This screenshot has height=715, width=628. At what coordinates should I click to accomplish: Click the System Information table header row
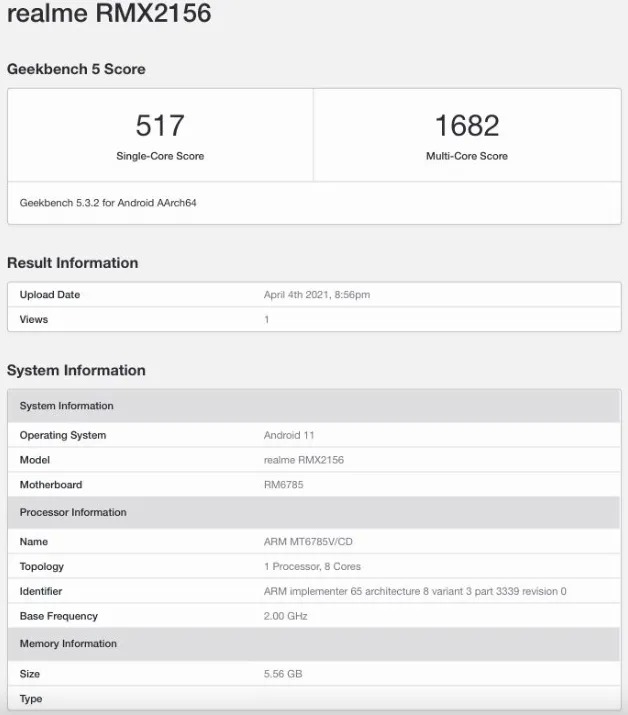click(x=314, y=406)
